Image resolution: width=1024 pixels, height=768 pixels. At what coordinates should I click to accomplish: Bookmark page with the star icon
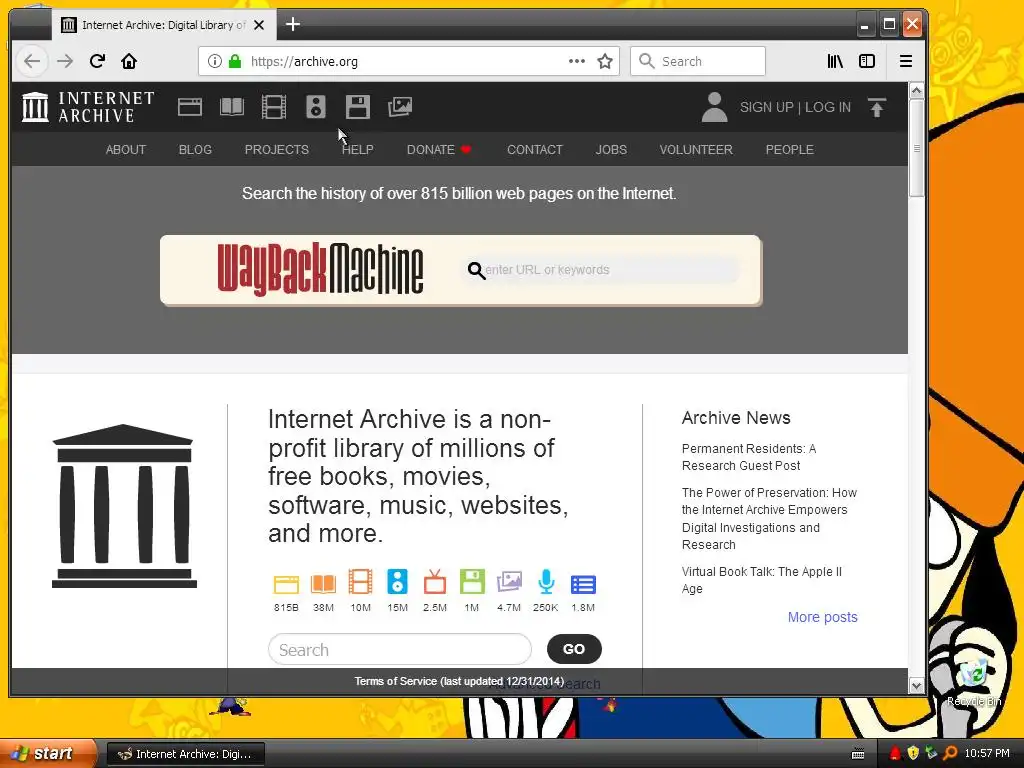coord(605,61)
